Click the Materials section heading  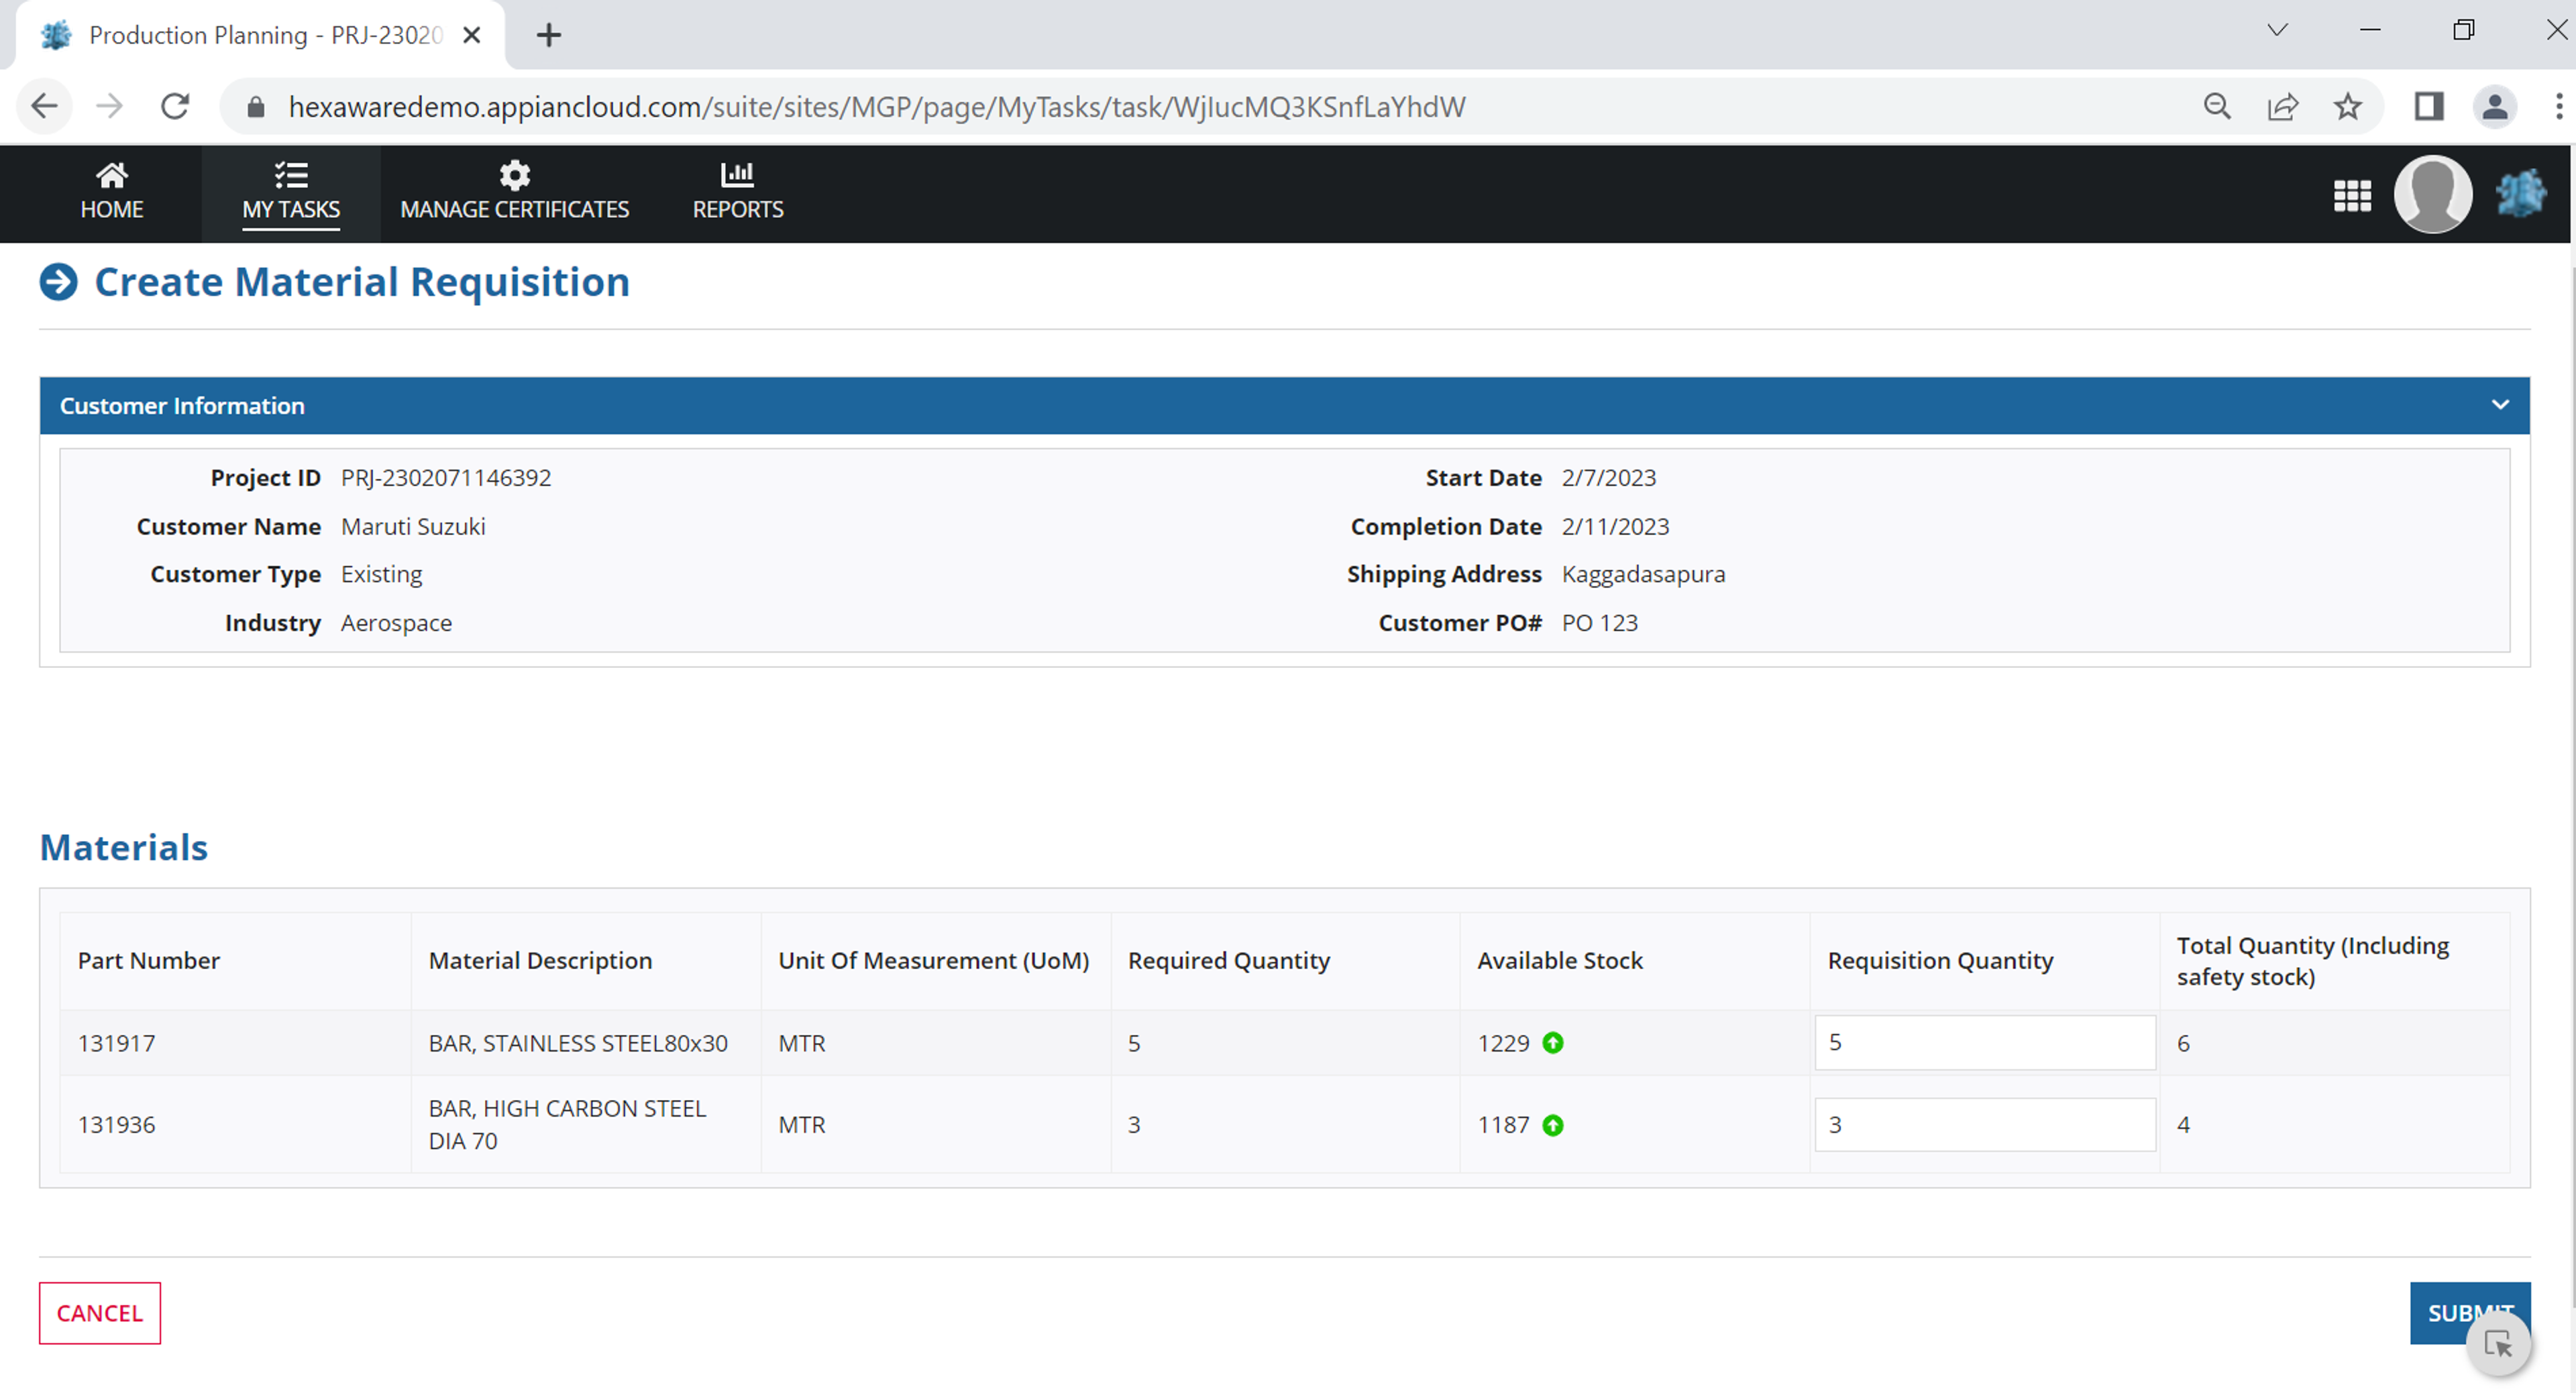click(x=124, y=847)
